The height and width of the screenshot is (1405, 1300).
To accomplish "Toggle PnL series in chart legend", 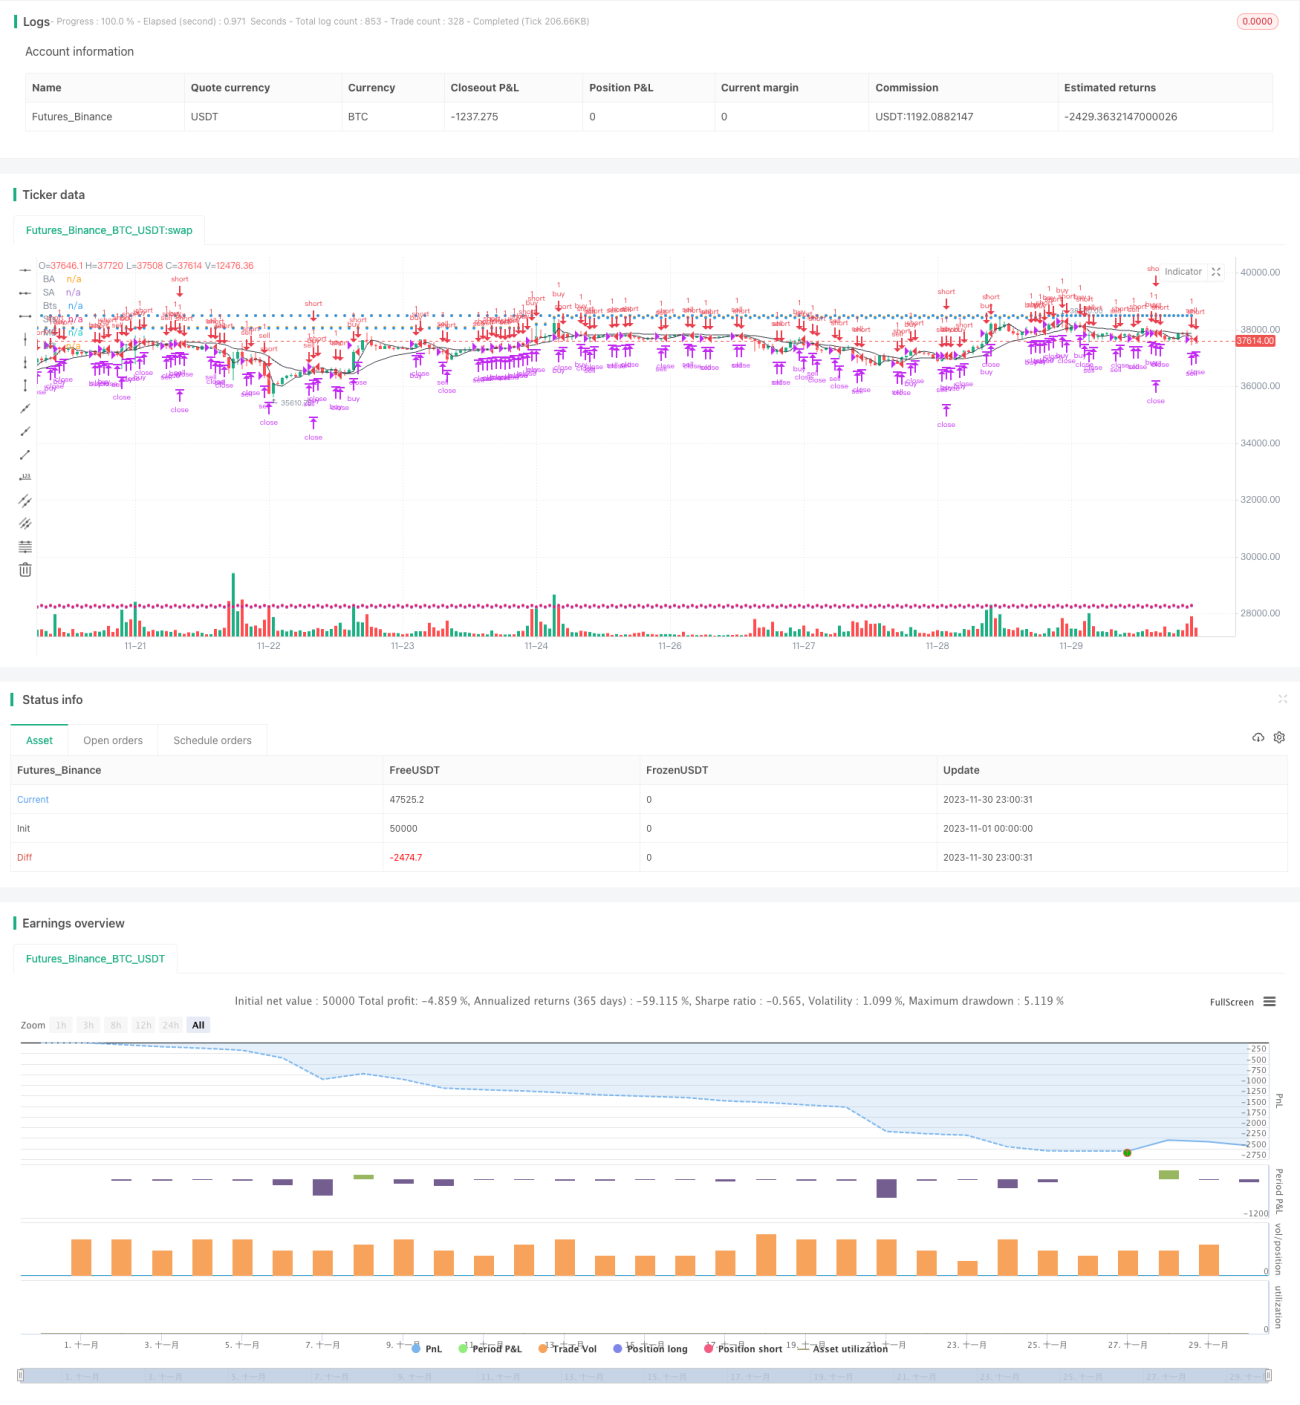I will point(427,1349).
